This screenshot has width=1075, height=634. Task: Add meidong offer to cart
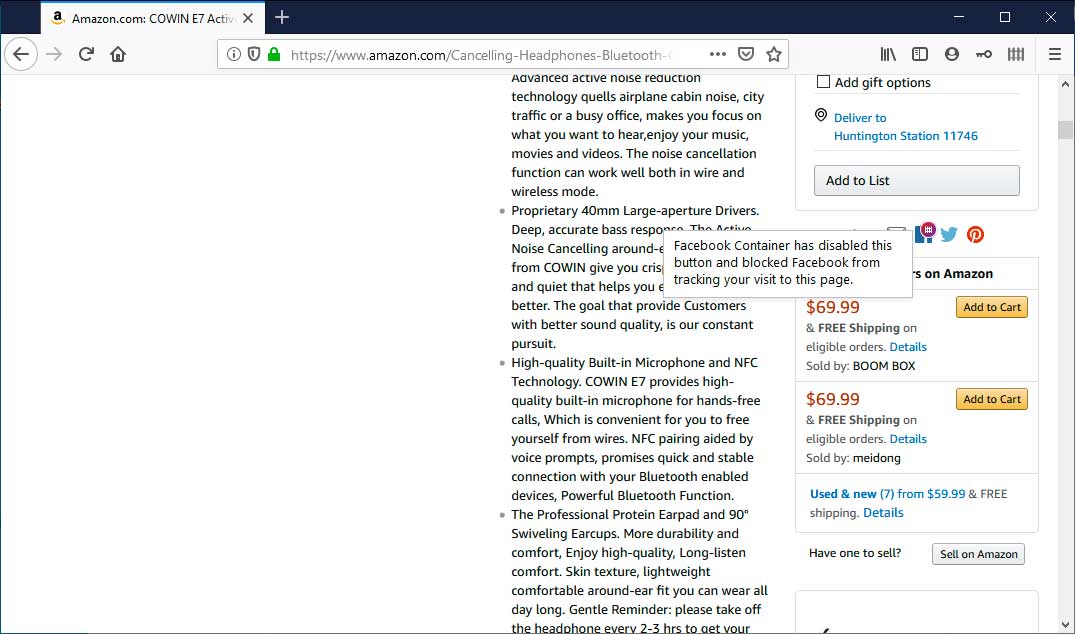991,399
